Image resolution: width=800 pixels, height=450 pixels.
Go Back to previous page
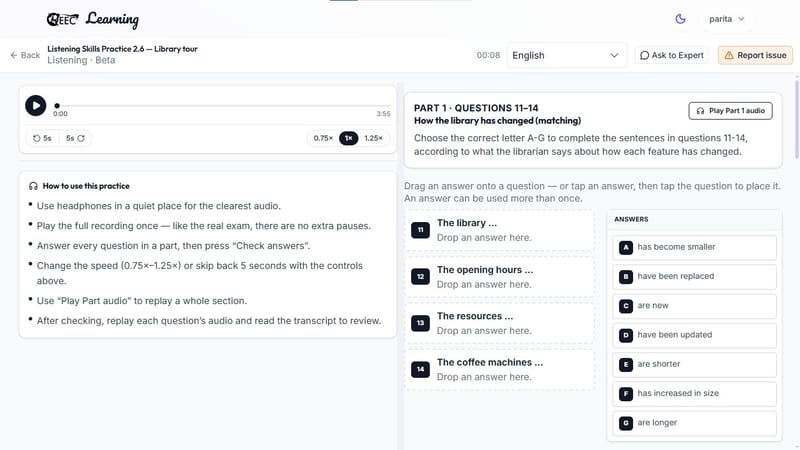tap(25, 55)
